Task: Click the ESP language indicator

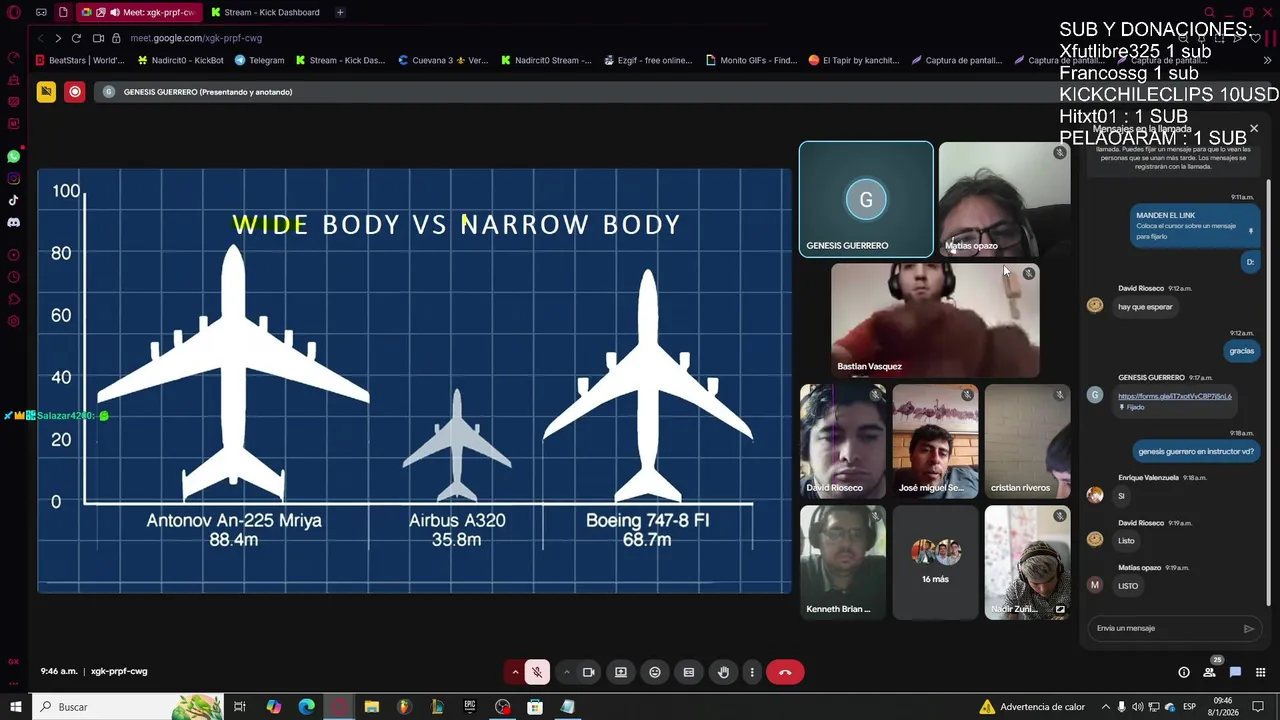Action: 1189,707
